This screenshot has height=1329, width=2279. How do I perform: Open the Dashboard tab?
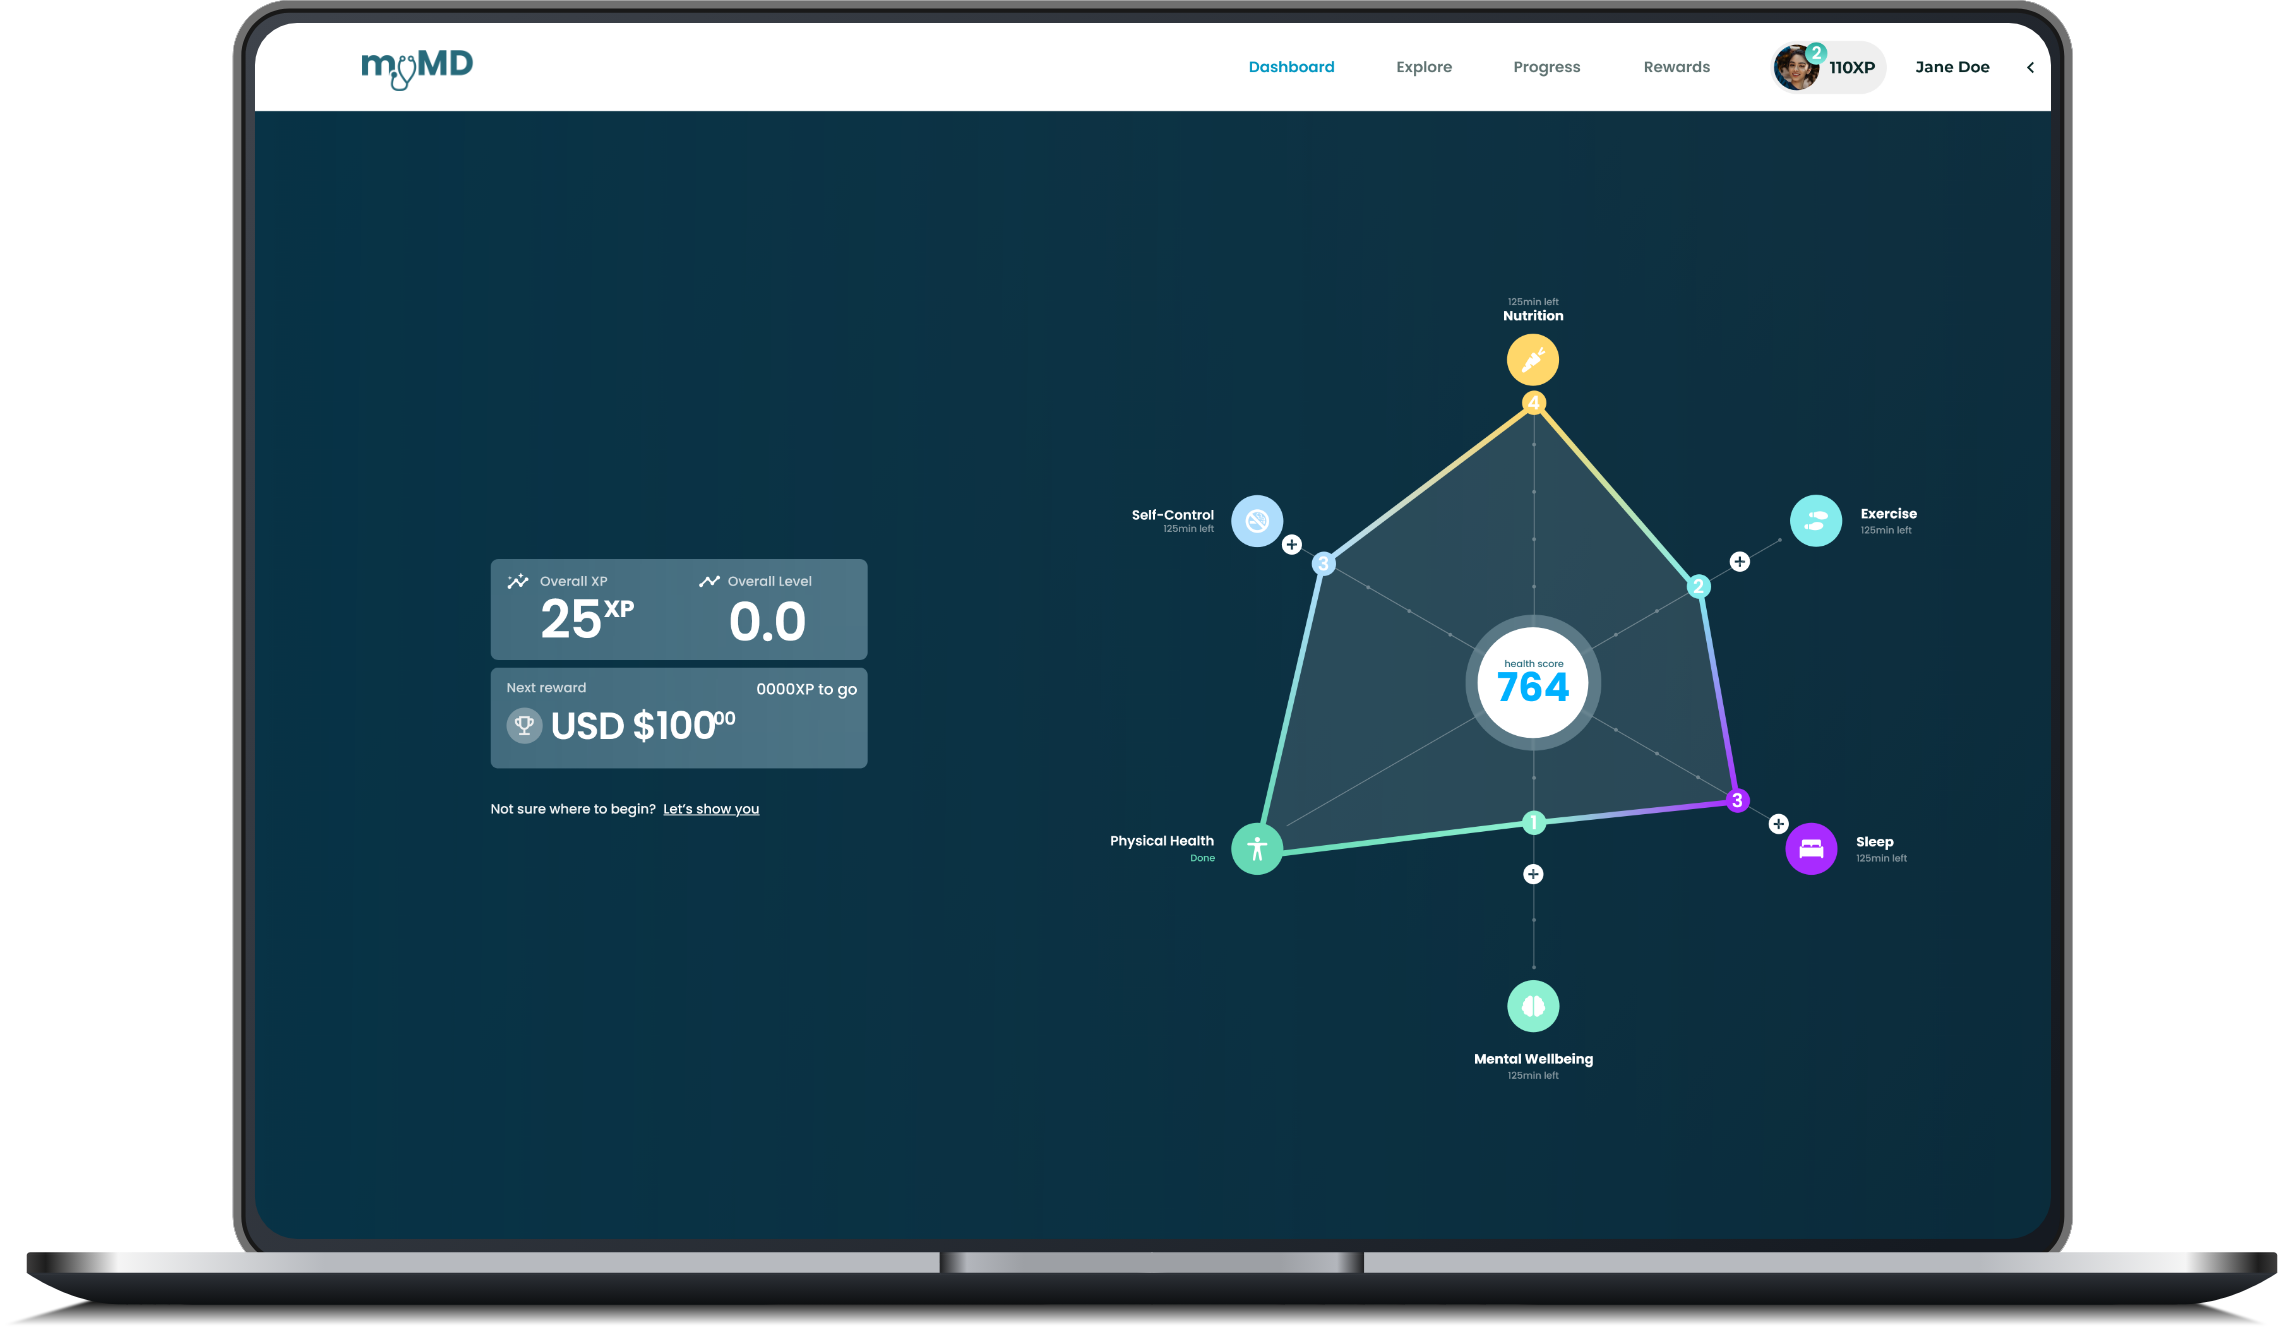tap(1291, 67)
